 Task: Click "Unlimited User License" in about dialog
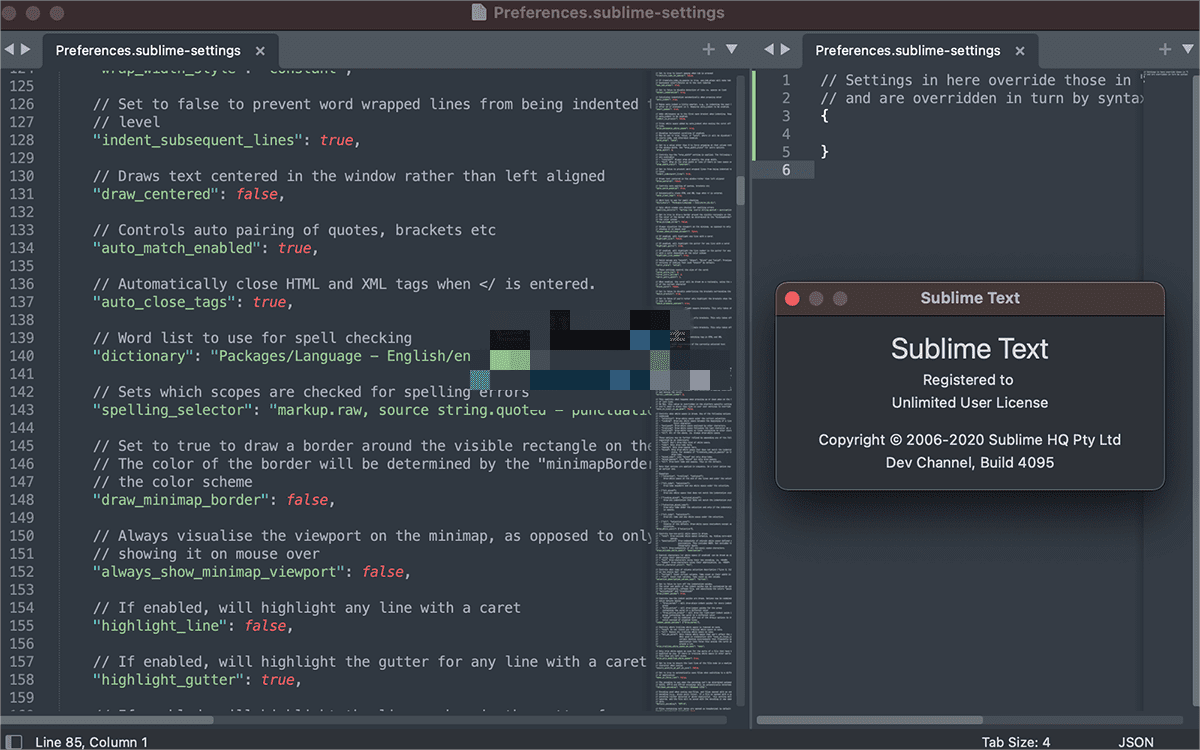coord(970,403)
